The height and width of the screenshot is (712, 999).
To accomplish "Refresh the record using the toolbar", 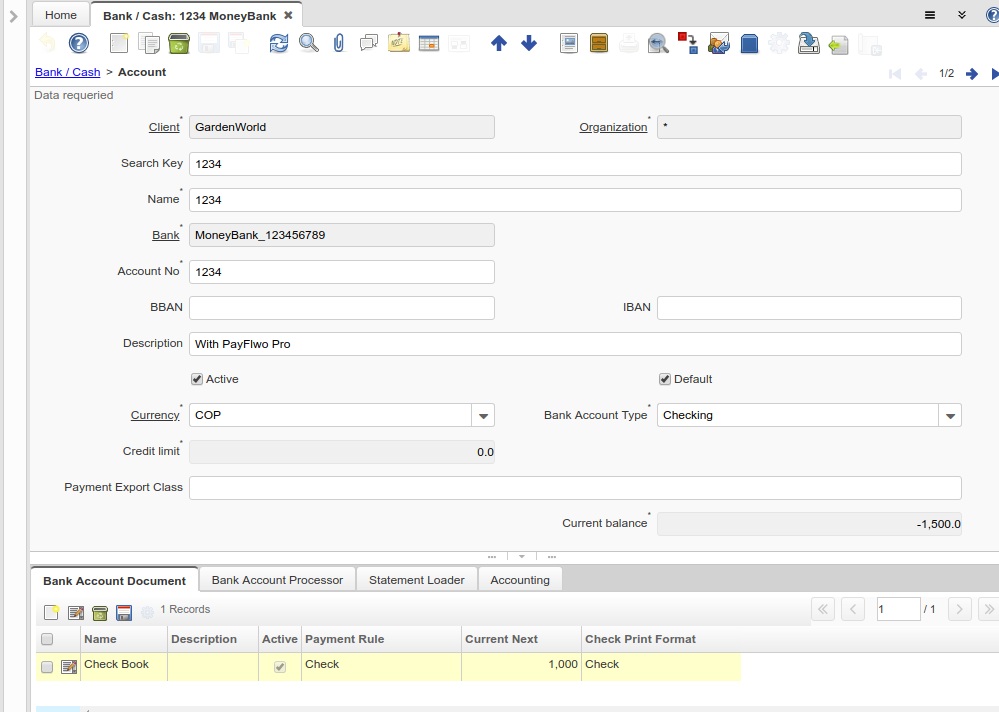I will point(279,43).
